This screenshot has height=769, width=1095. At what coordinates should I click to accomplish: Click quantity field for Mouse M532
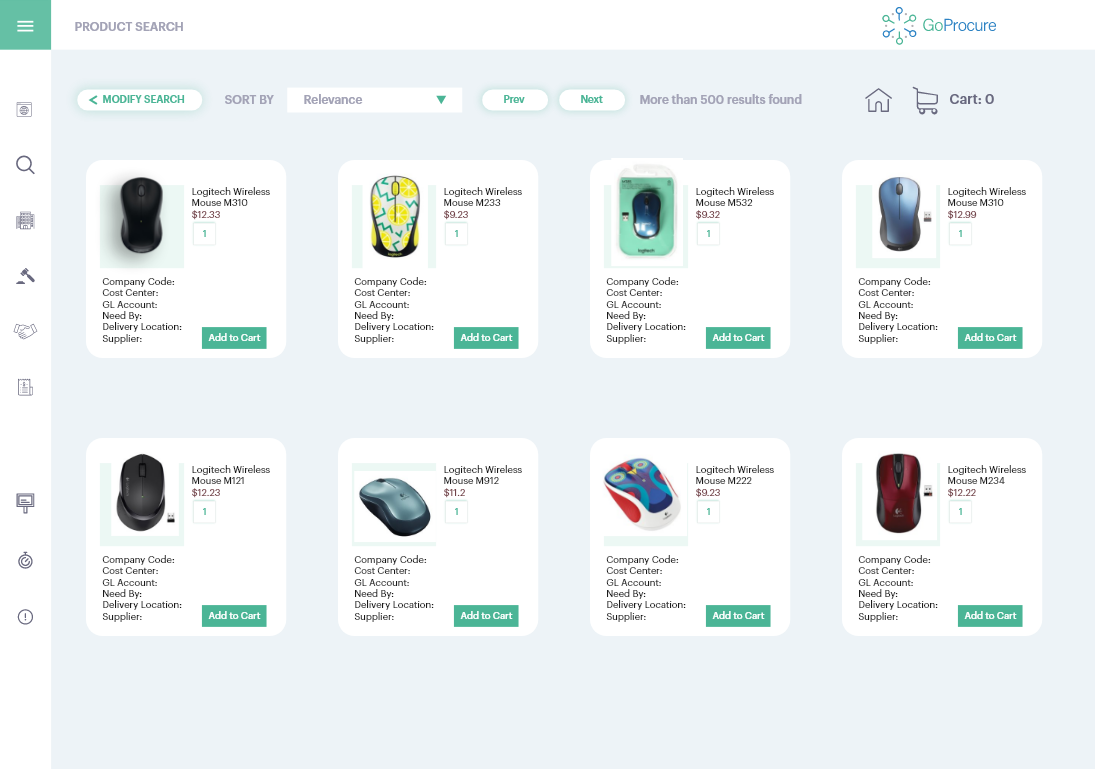pos(708,234)
